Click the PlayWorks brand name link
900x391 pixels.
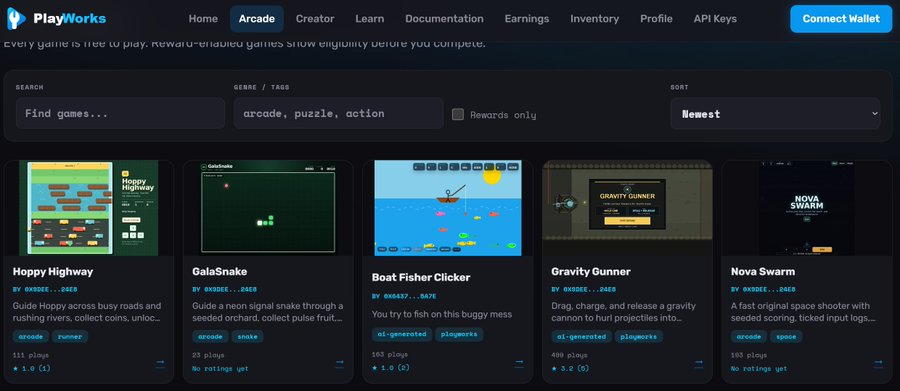point(69,19)
